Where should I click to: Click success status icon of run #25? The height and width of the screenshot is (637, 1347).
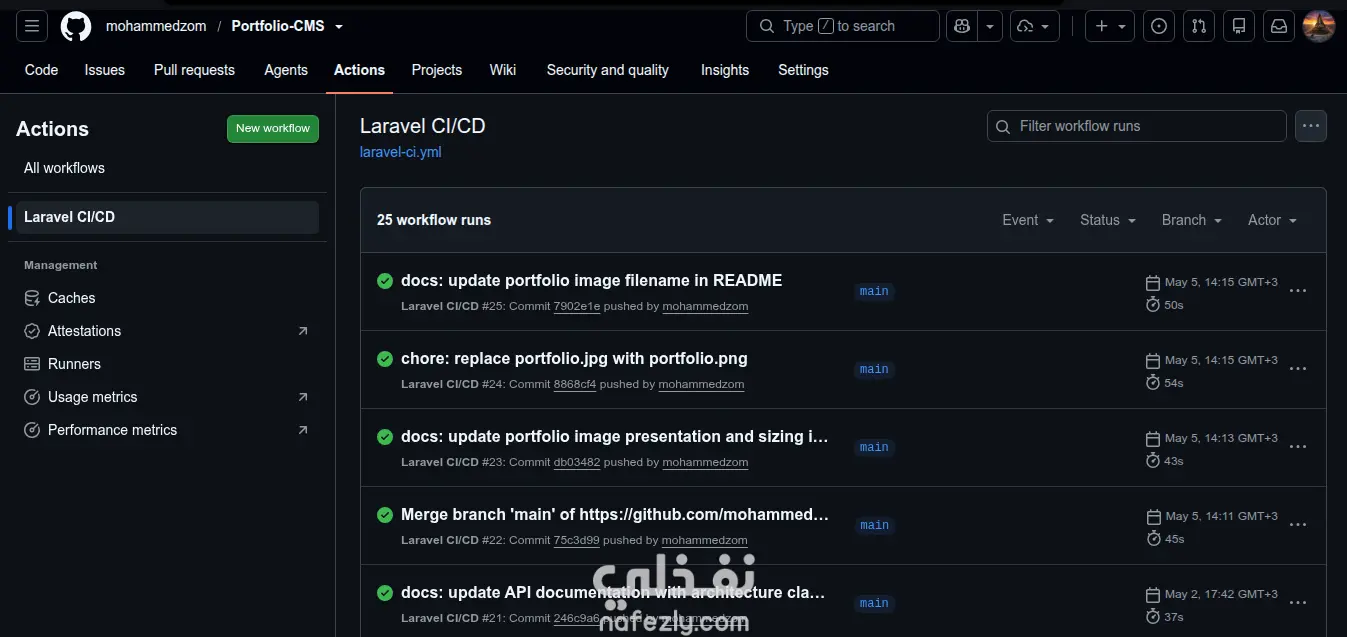click(385, 281)
